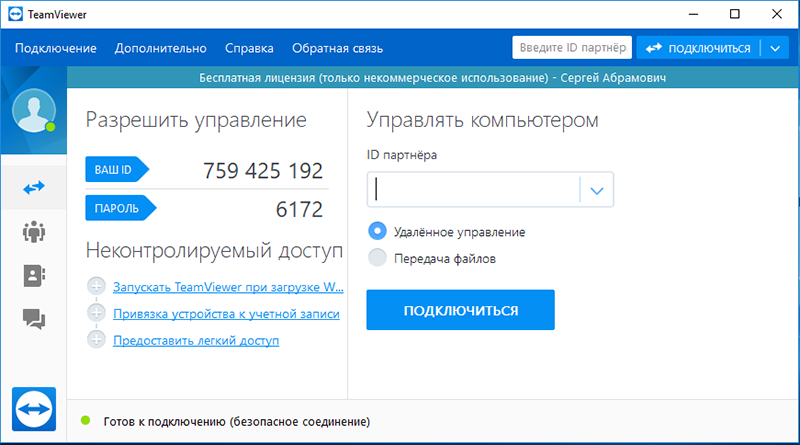Viewport: 800px width, 445px height.
Task: Select the Удалённое управление radio button
Action: (378, 231)
